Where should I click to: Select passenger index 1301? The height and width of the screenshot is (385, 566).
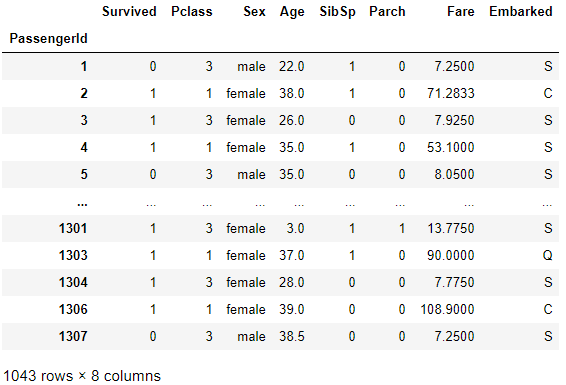click(73, 228)
